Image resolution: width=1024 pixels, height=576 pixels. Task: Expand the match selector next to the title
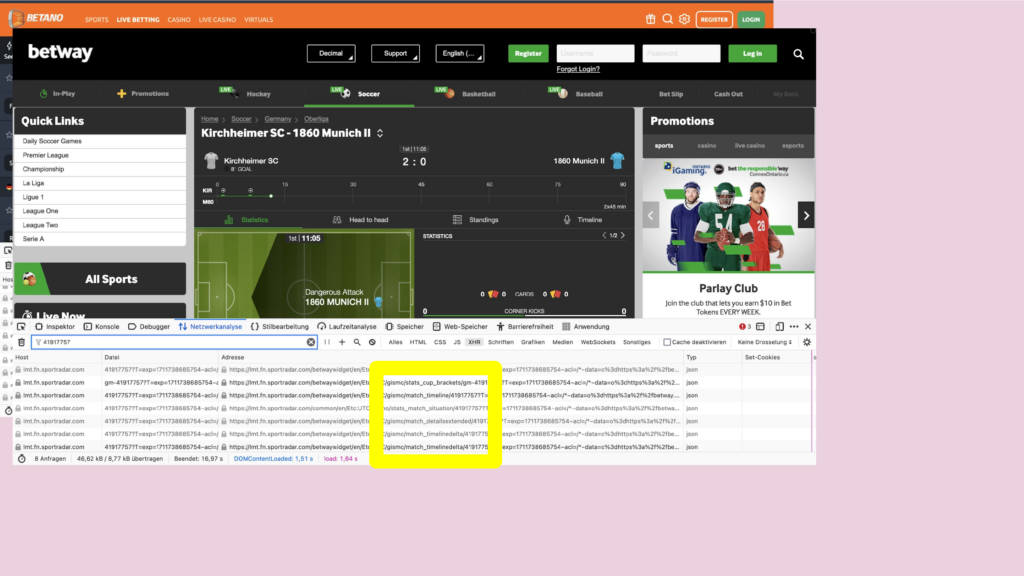coord(380,133)
